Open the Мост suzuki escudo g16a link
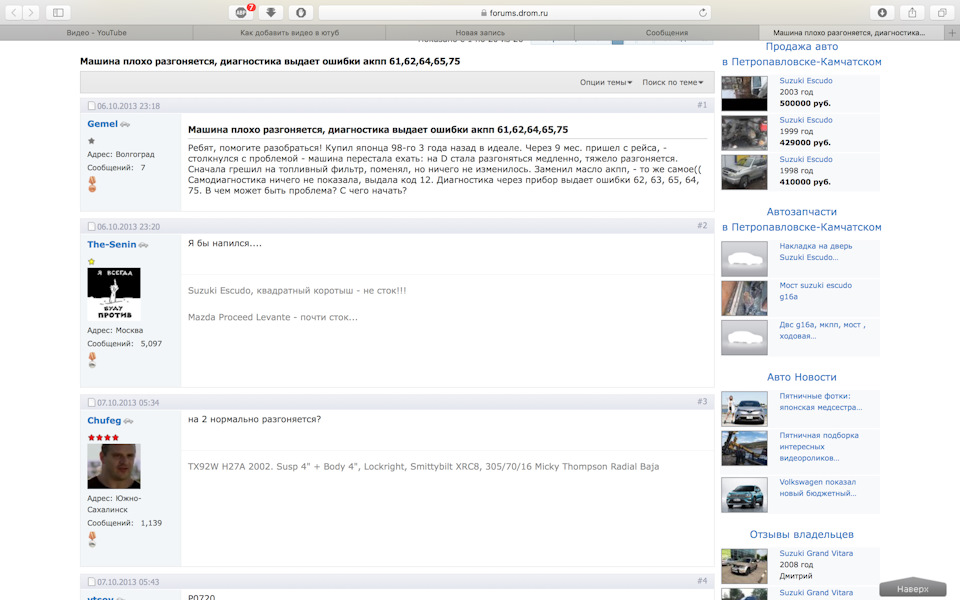The height and width of the screenshot is (600, 960). (x=816, y=291)
